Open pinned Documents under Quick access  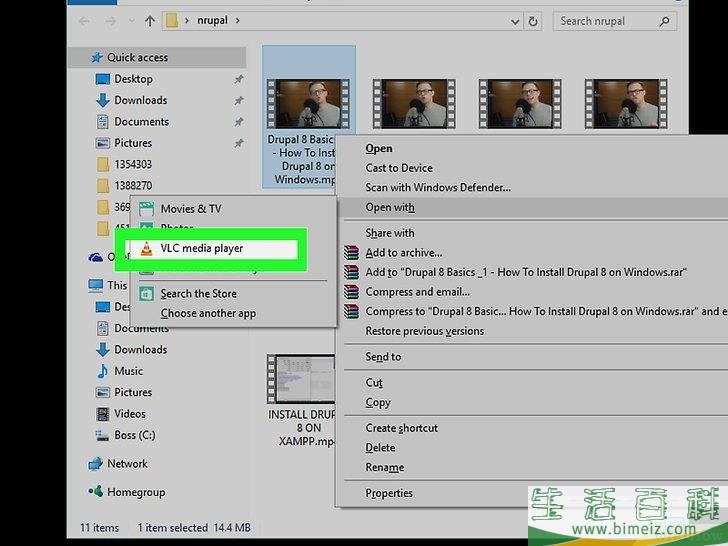142,122
